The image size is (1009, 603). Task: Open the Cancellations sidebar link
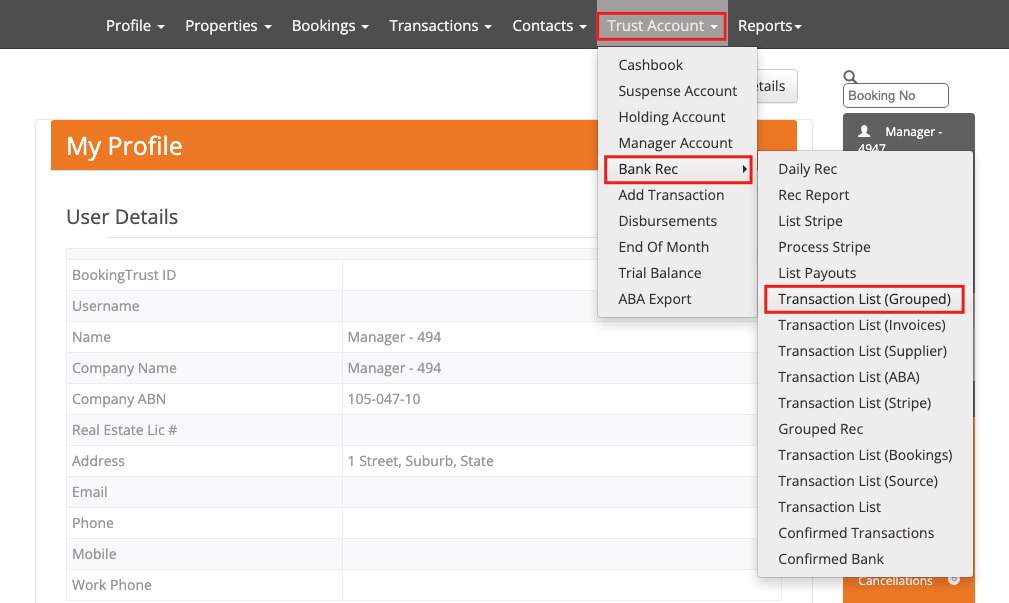coord(895,581)
